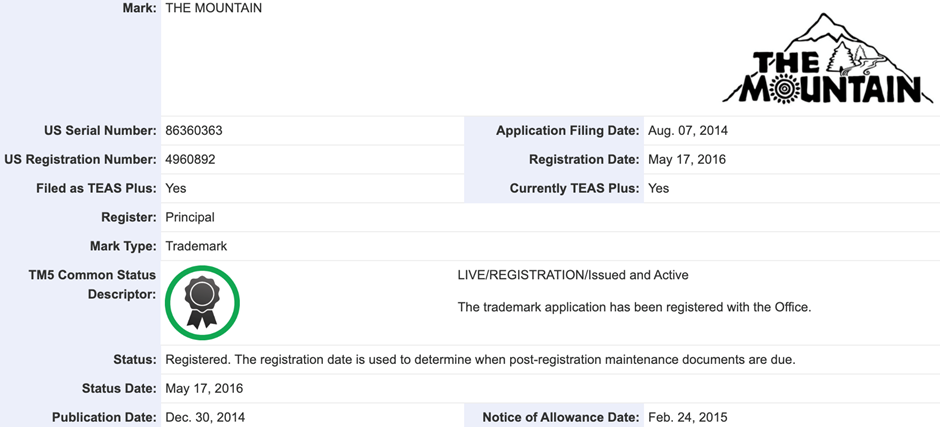
Task: Click the US Serial Number label
Action: [x=100, y=131]
